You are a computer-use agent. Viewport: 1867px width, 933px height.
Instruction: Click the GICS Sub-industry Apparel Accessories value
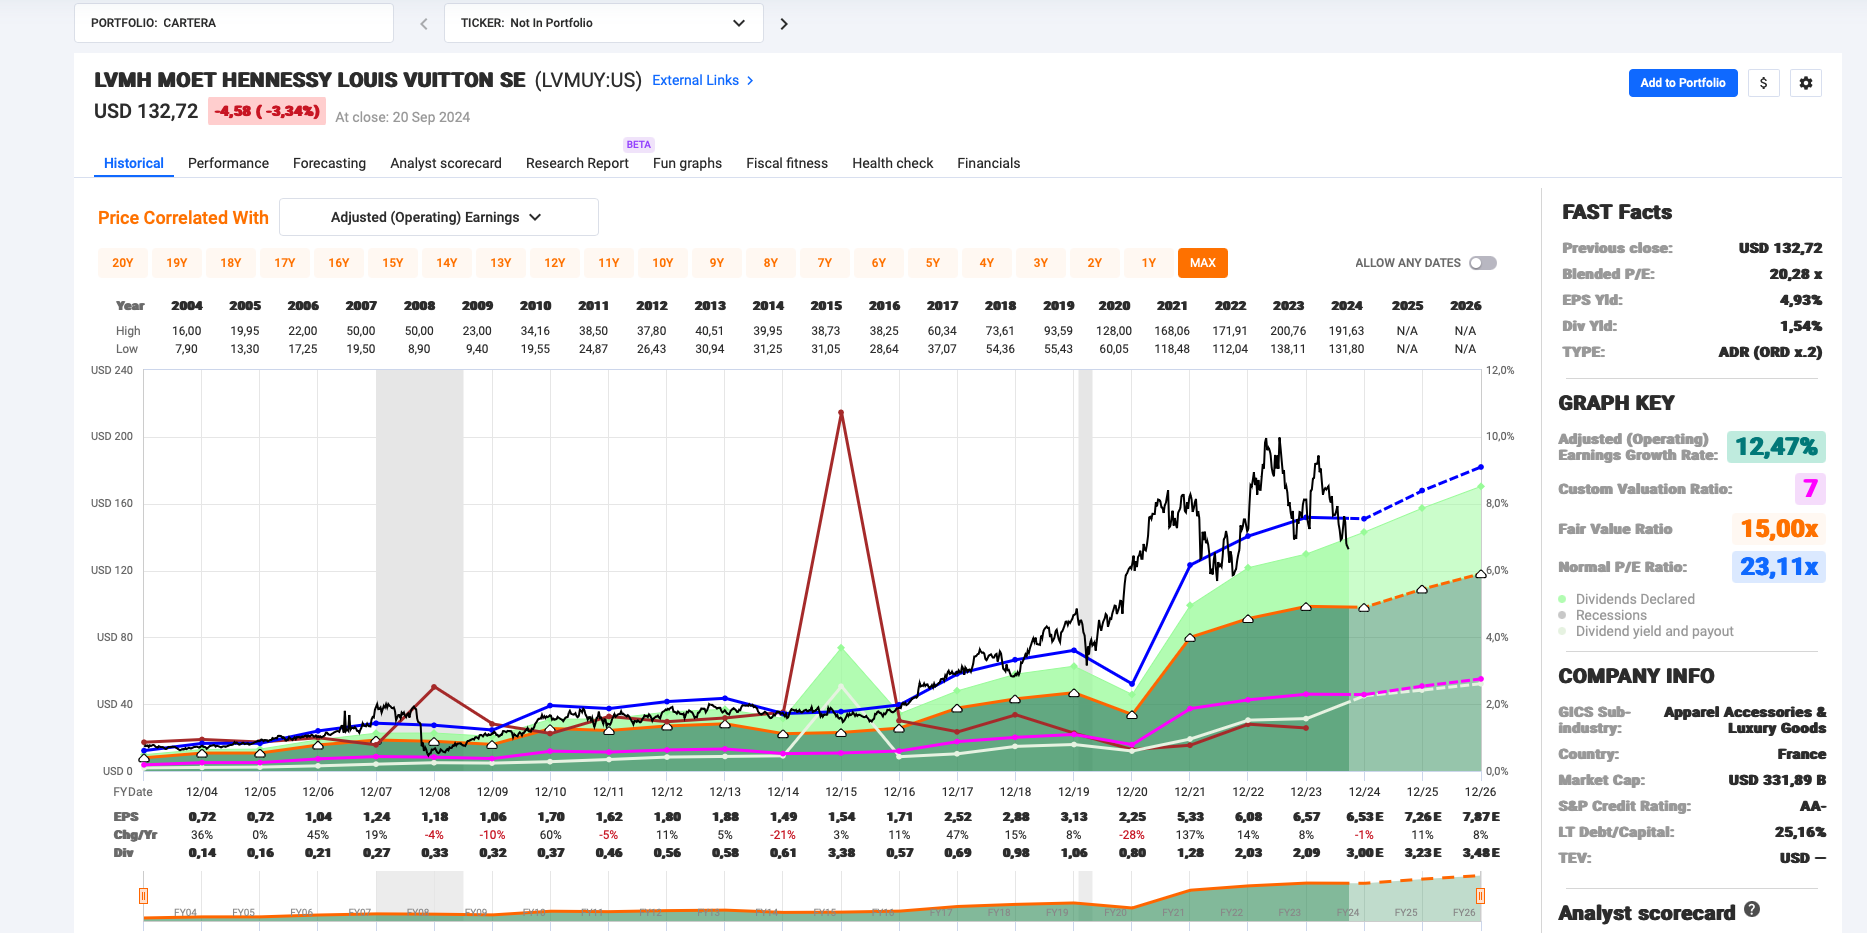[1745, 720]
